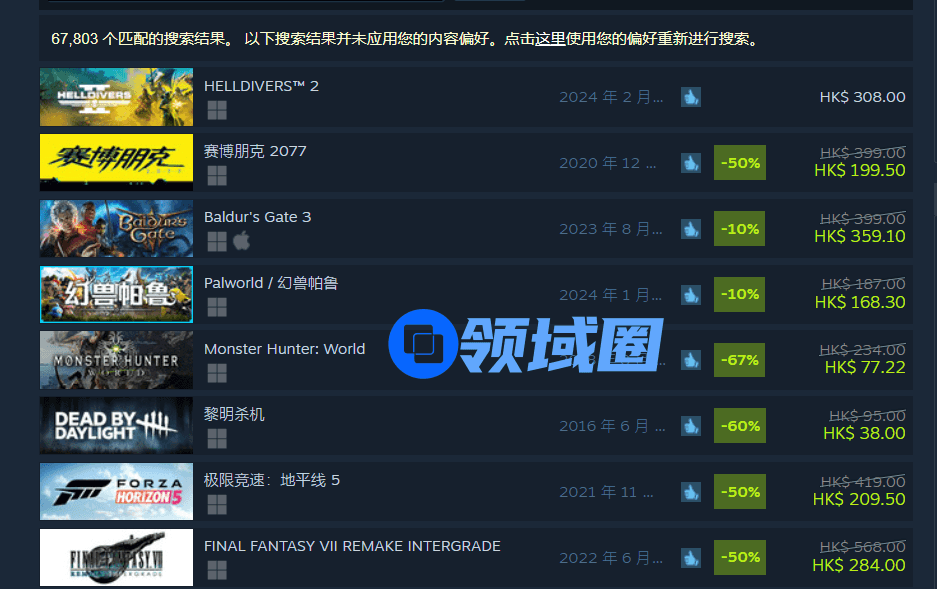Click the positive review icon for 赛博朋克 2077
The image size is (937, 589).
(691, 162)
